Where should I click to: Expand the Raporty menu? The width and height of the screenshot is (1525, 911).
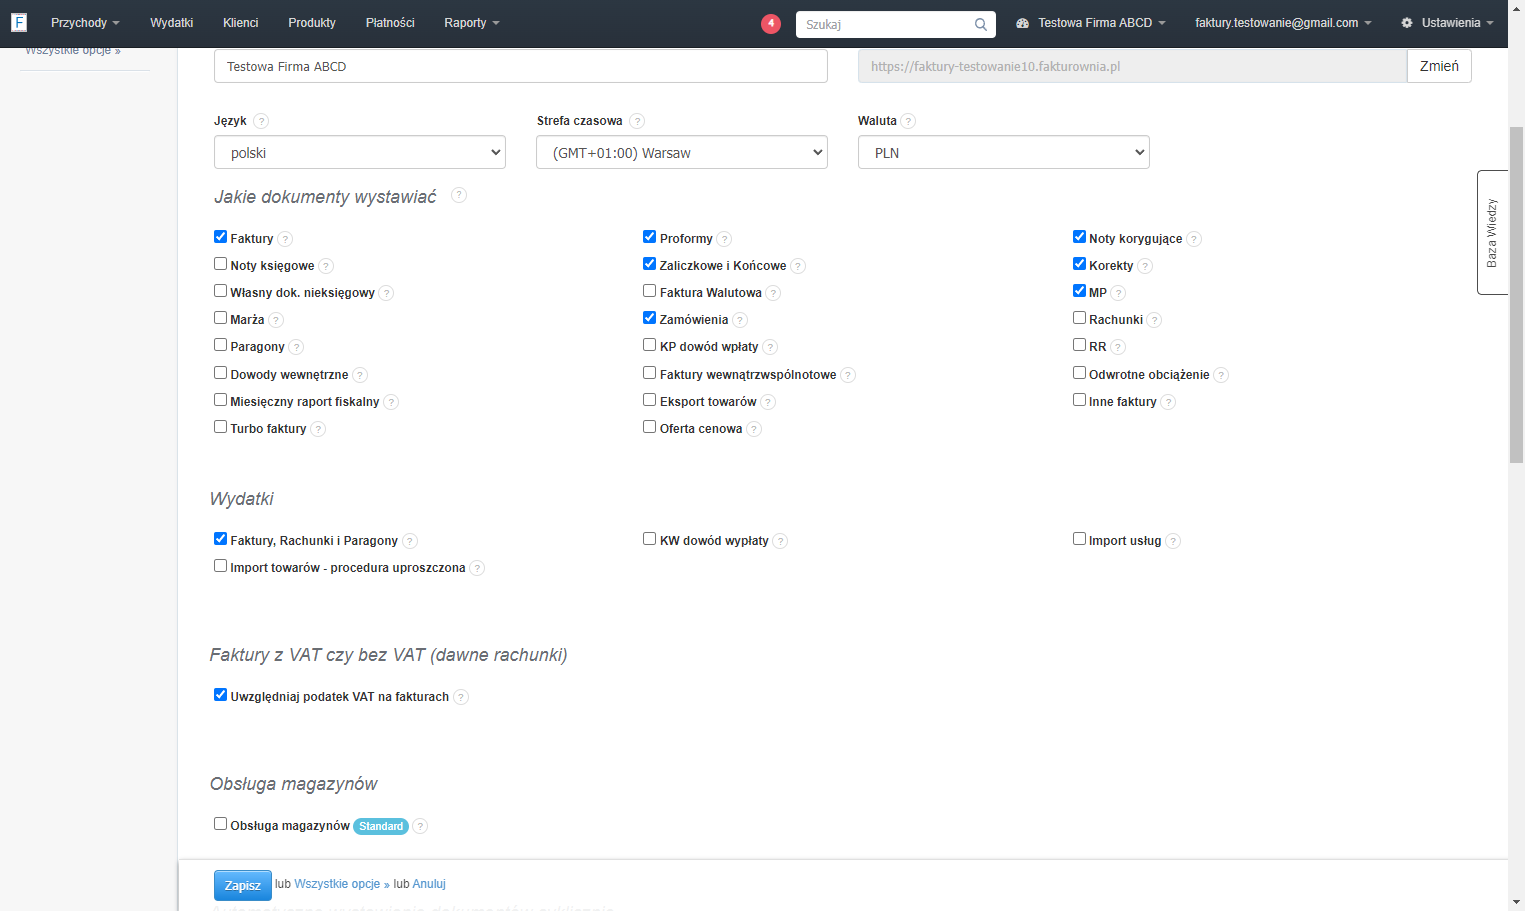coord(472,23)
